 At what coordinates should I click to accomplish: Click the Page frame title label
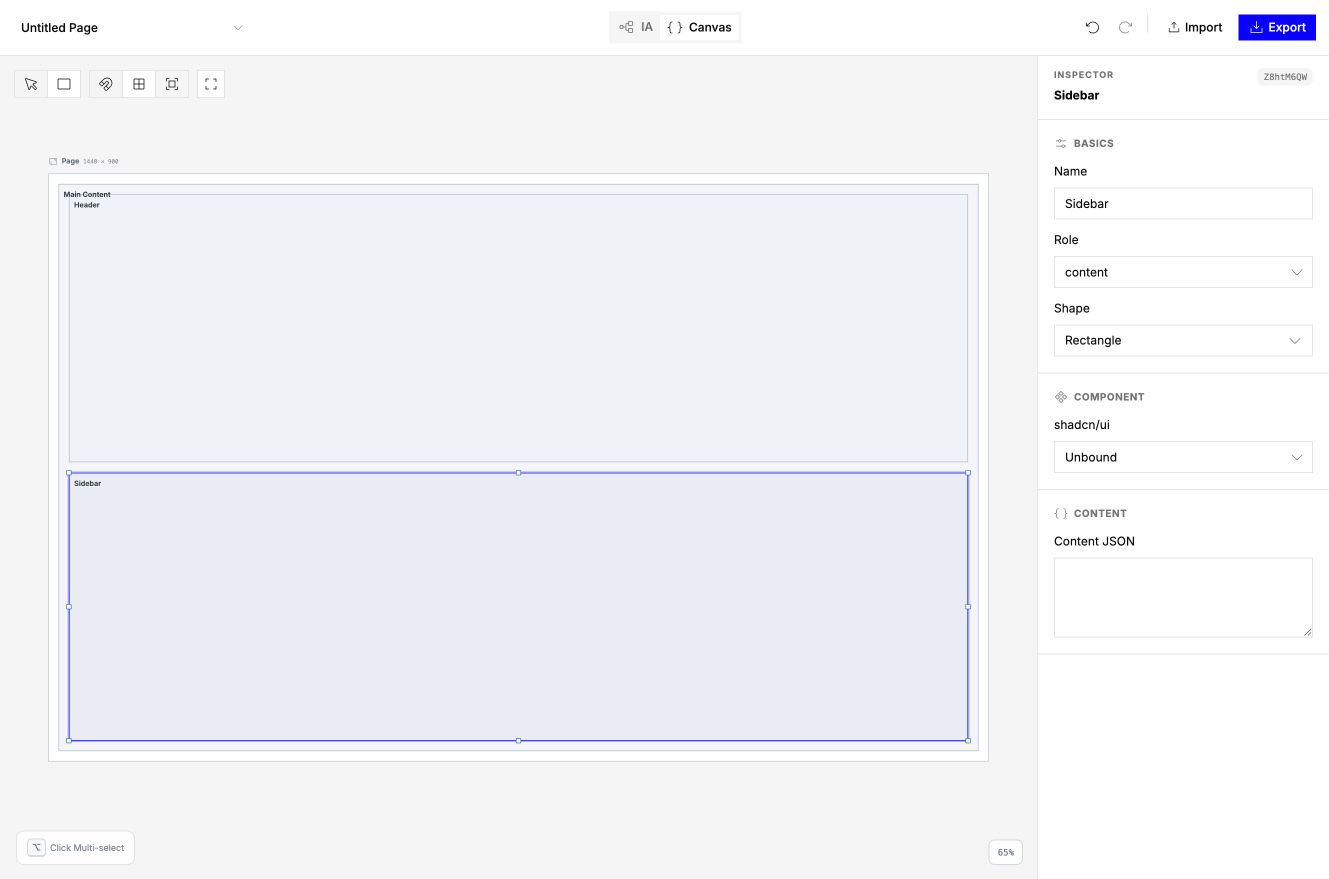pos(70,161)
